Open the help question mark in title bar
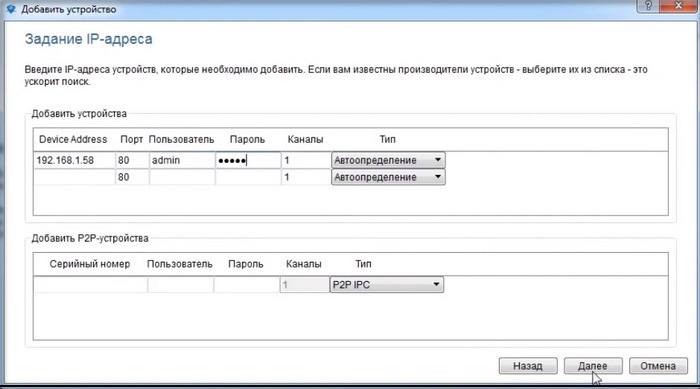The width and height of the screenshot is (700, 389). 648,6
